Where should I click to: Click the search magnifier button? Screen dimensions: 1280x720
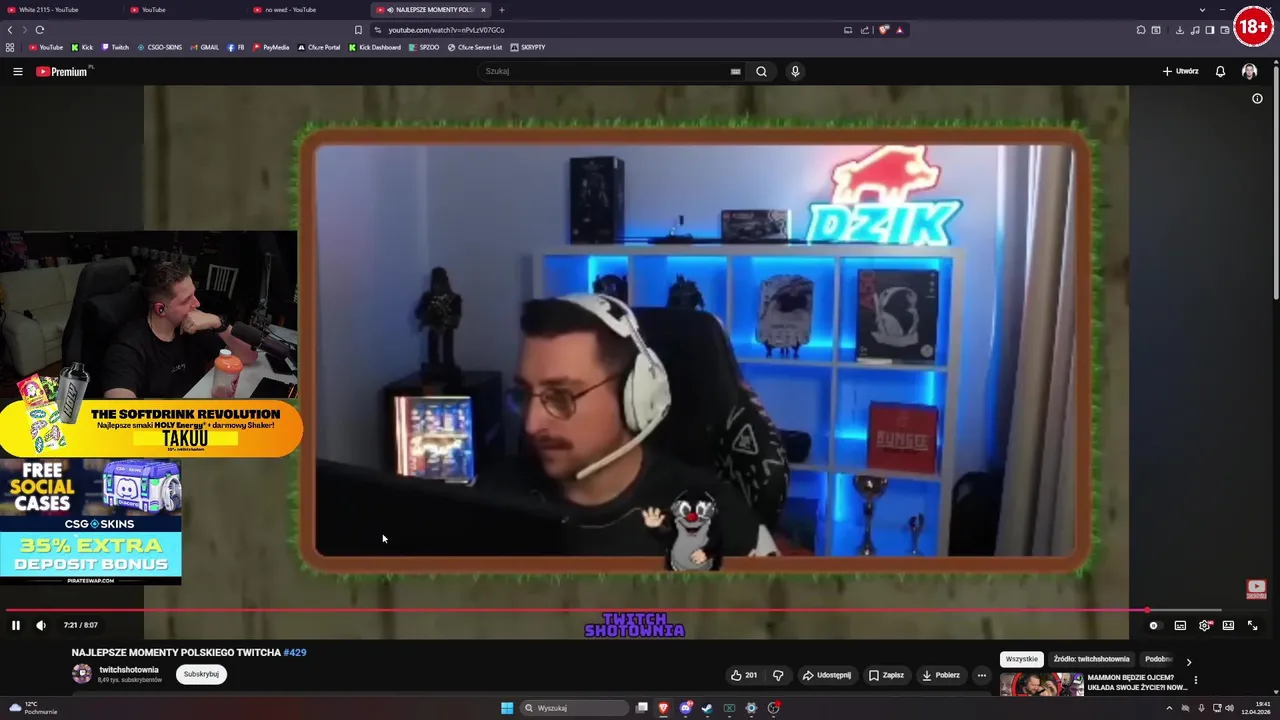(761, 71)
